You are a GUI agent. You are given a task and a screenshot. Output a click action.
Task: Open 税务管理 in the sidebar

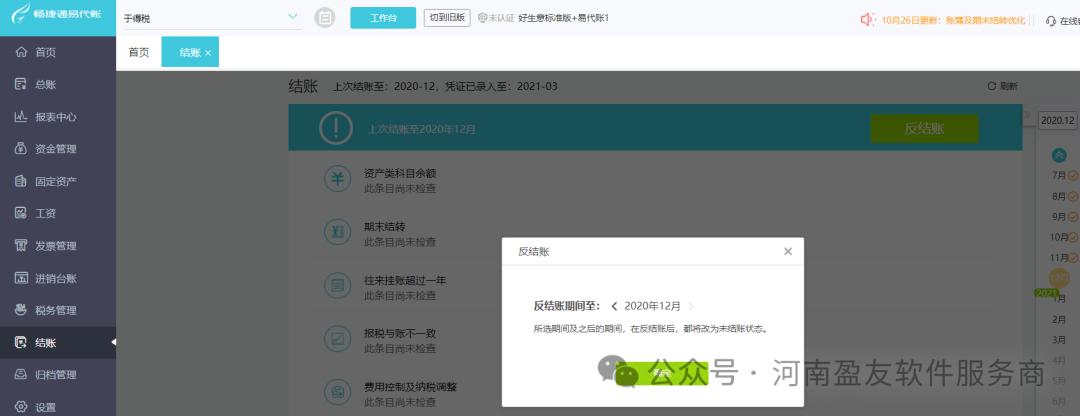(x=58, y=311)
